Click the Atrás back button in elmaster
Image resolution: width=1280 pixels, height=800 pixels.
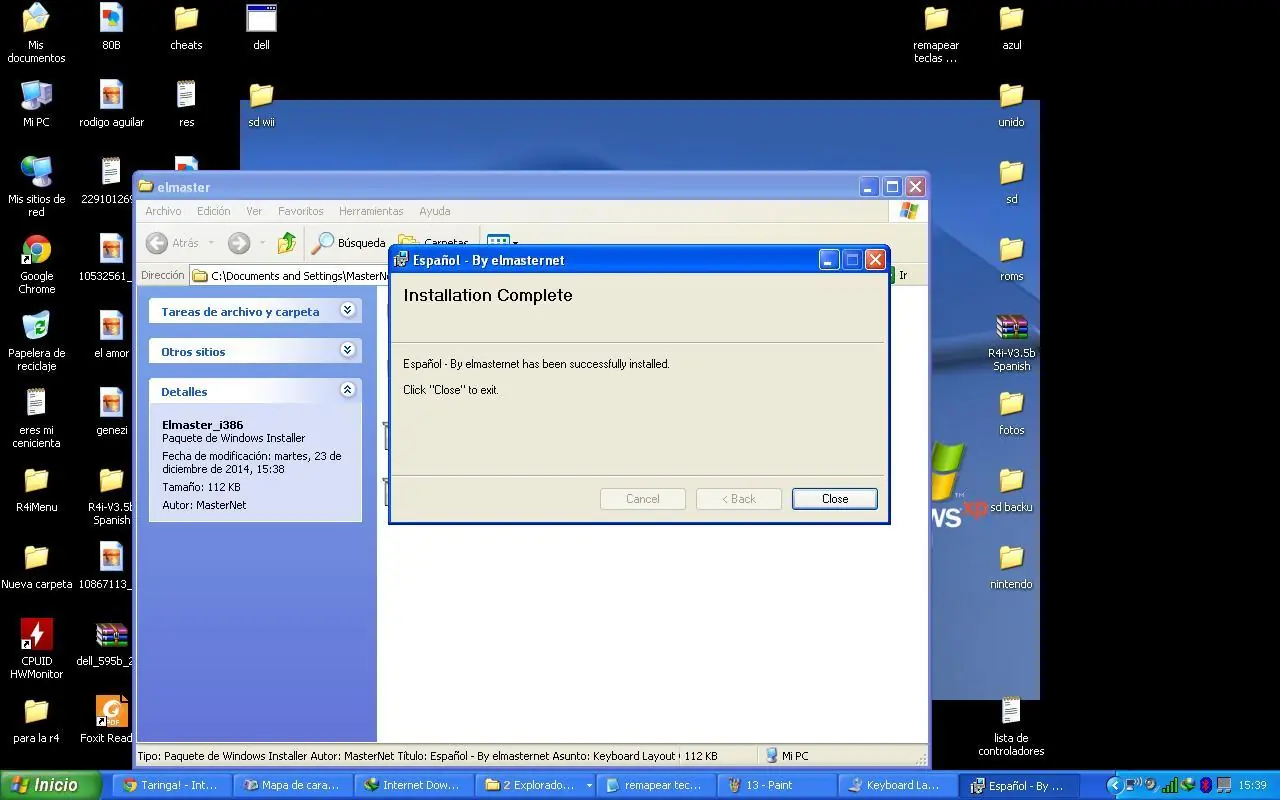[173, 243]
